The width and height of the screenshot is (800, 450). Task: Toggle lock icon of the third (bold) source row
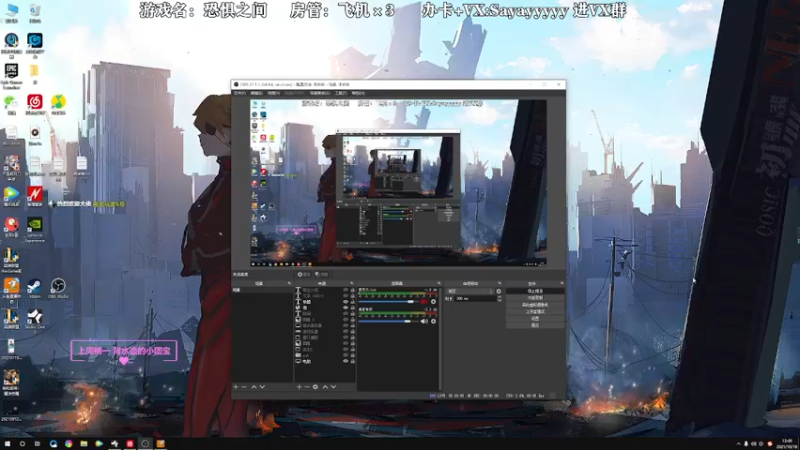click(x=353, y=302)
